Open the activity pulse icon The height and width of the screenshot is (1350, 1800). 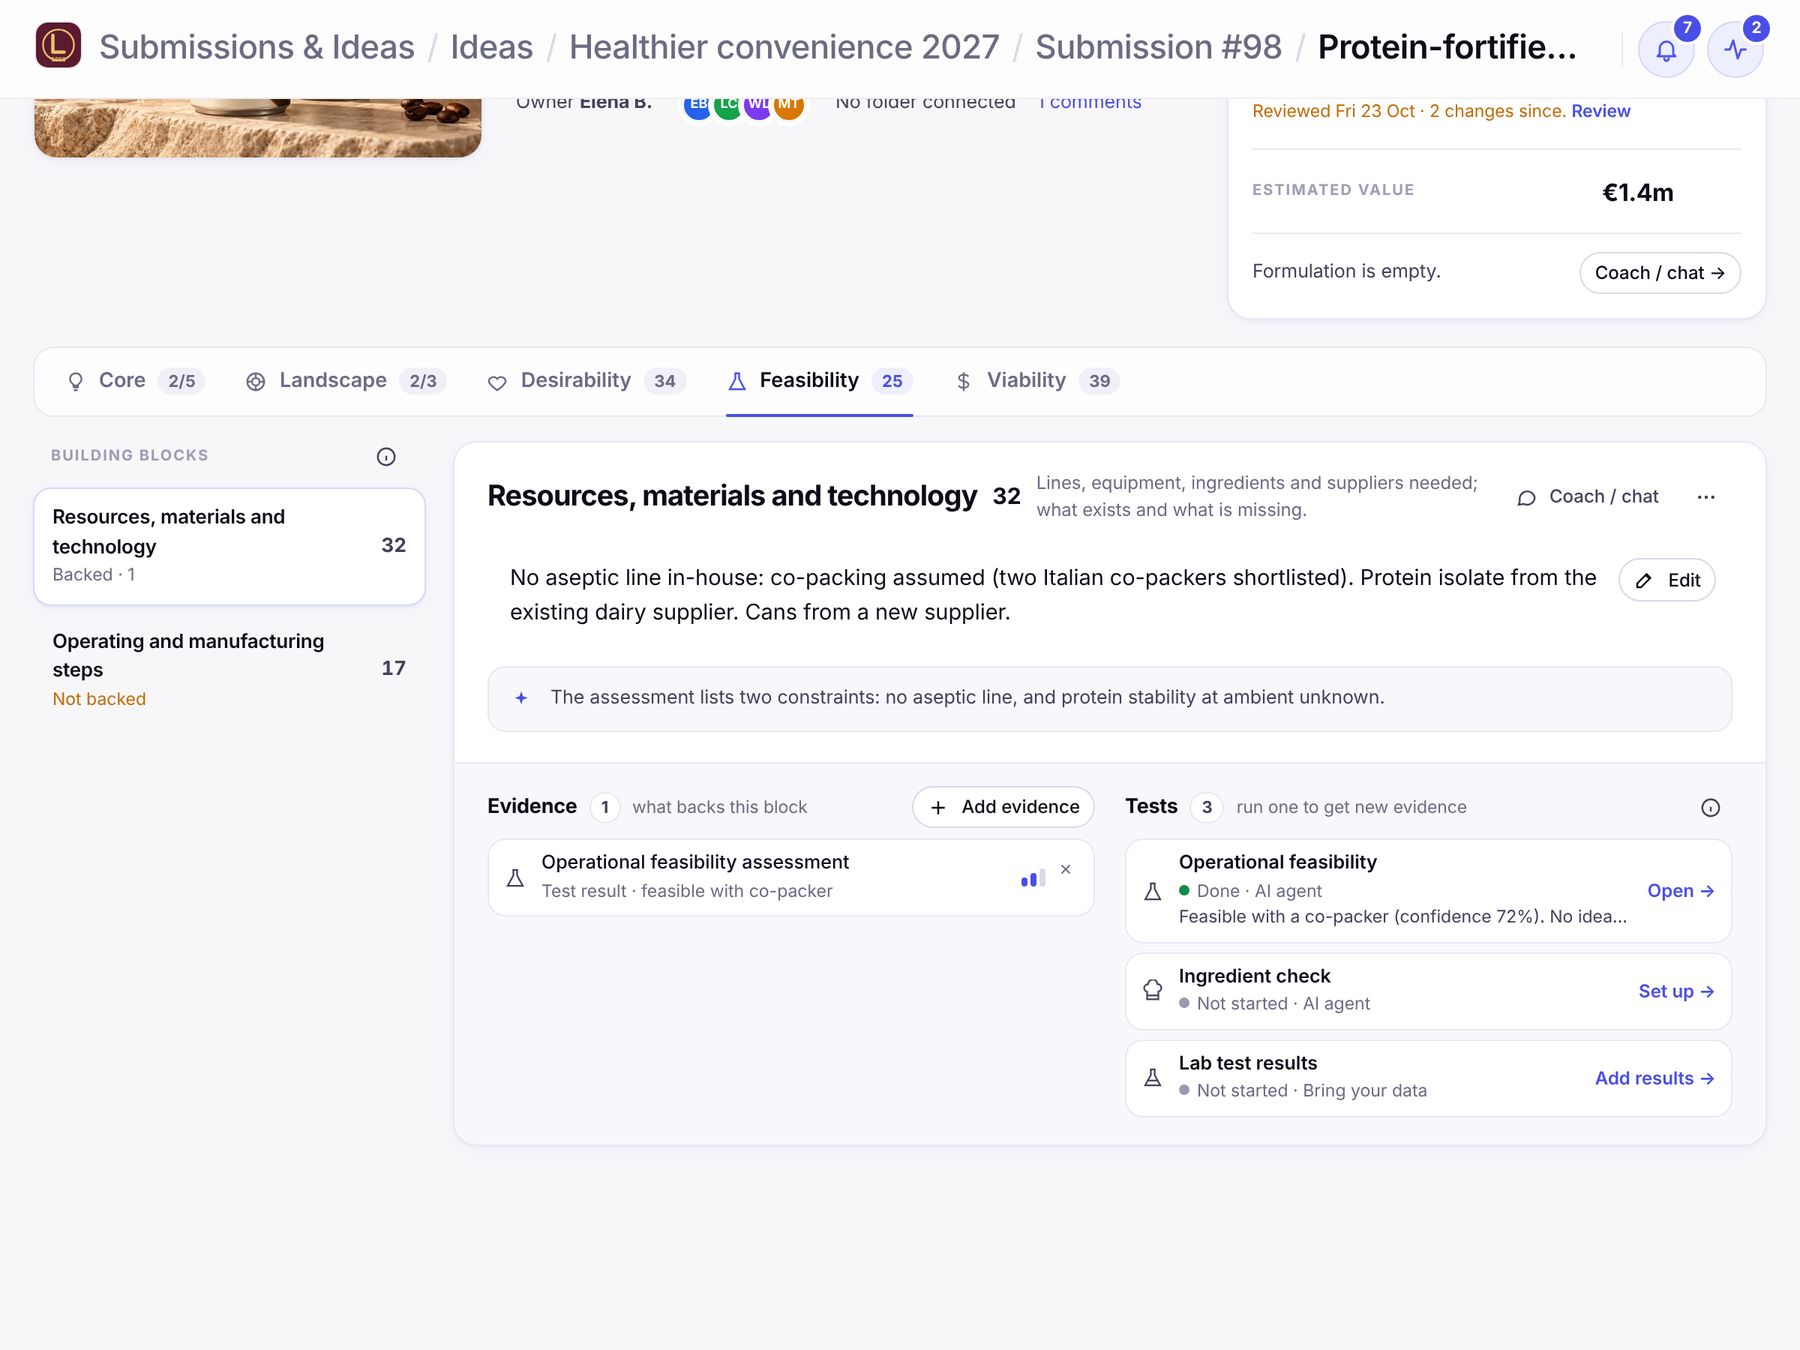click(1735, 49)
